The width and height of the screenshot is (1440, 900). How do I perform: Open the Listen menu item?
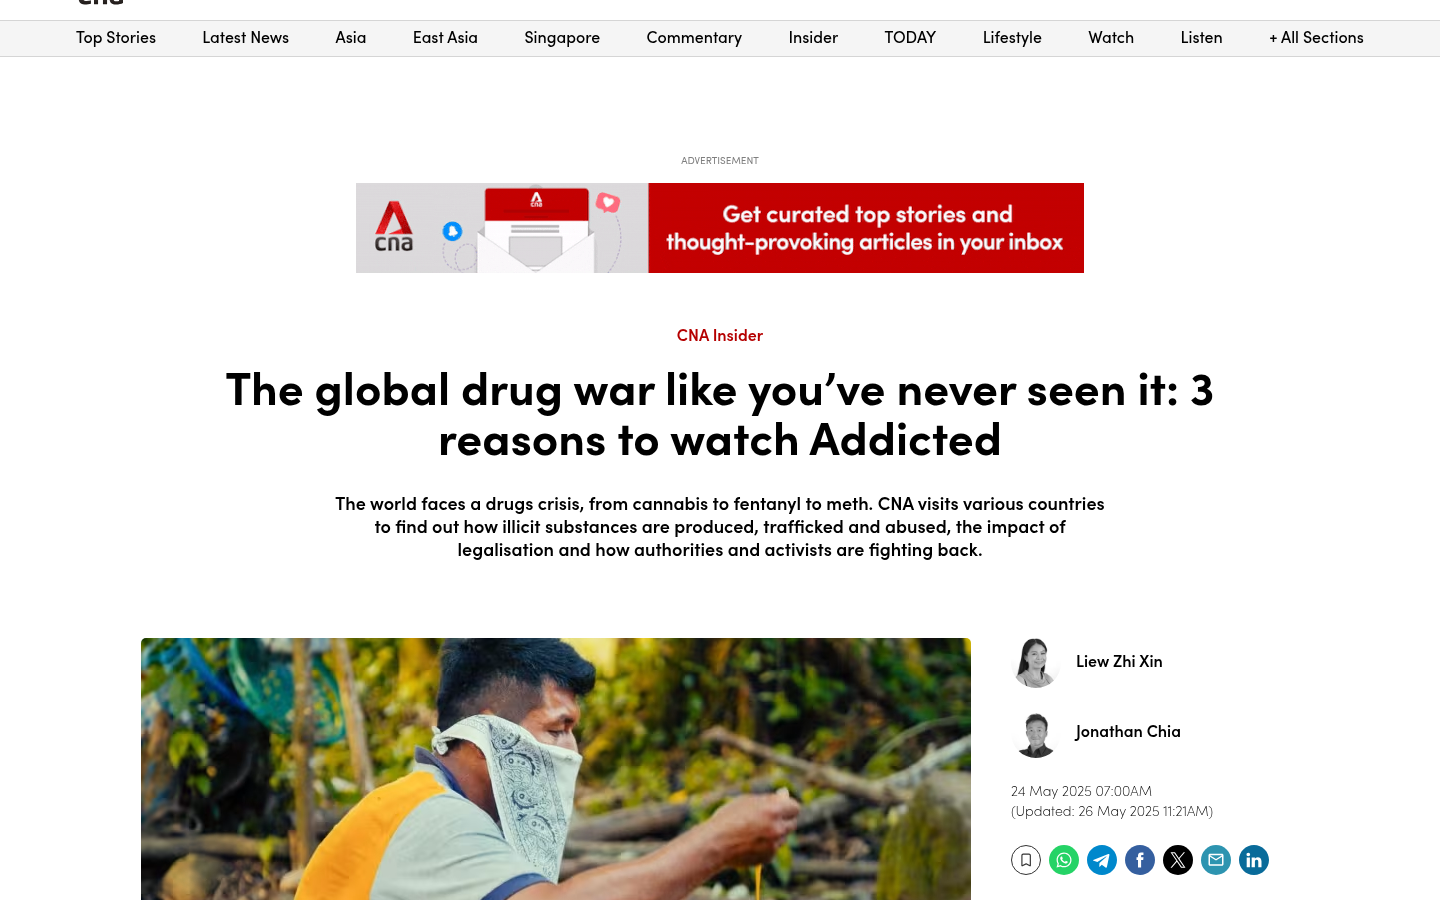click(1201, 38)
